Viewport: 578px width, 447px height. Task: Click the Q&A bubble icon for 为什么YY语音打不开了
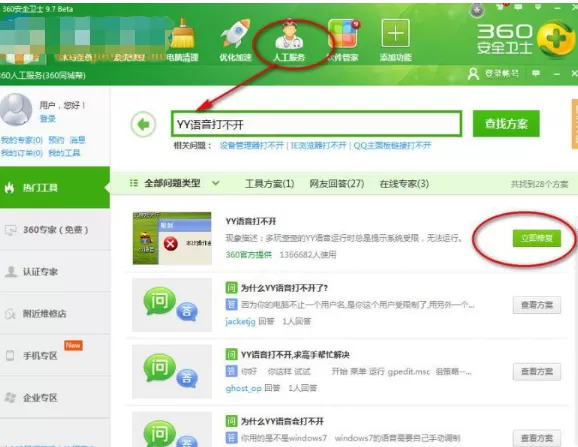172,305
